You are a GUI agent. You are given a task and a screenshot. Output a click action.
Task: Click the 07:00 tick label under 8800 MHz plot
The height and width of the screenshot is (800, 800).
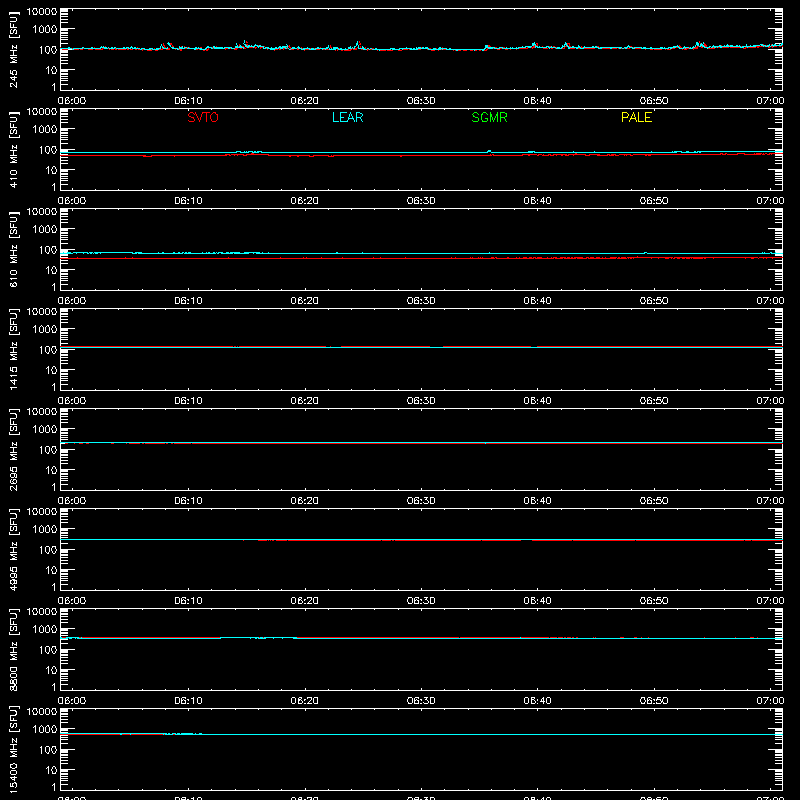coord(770,701)
